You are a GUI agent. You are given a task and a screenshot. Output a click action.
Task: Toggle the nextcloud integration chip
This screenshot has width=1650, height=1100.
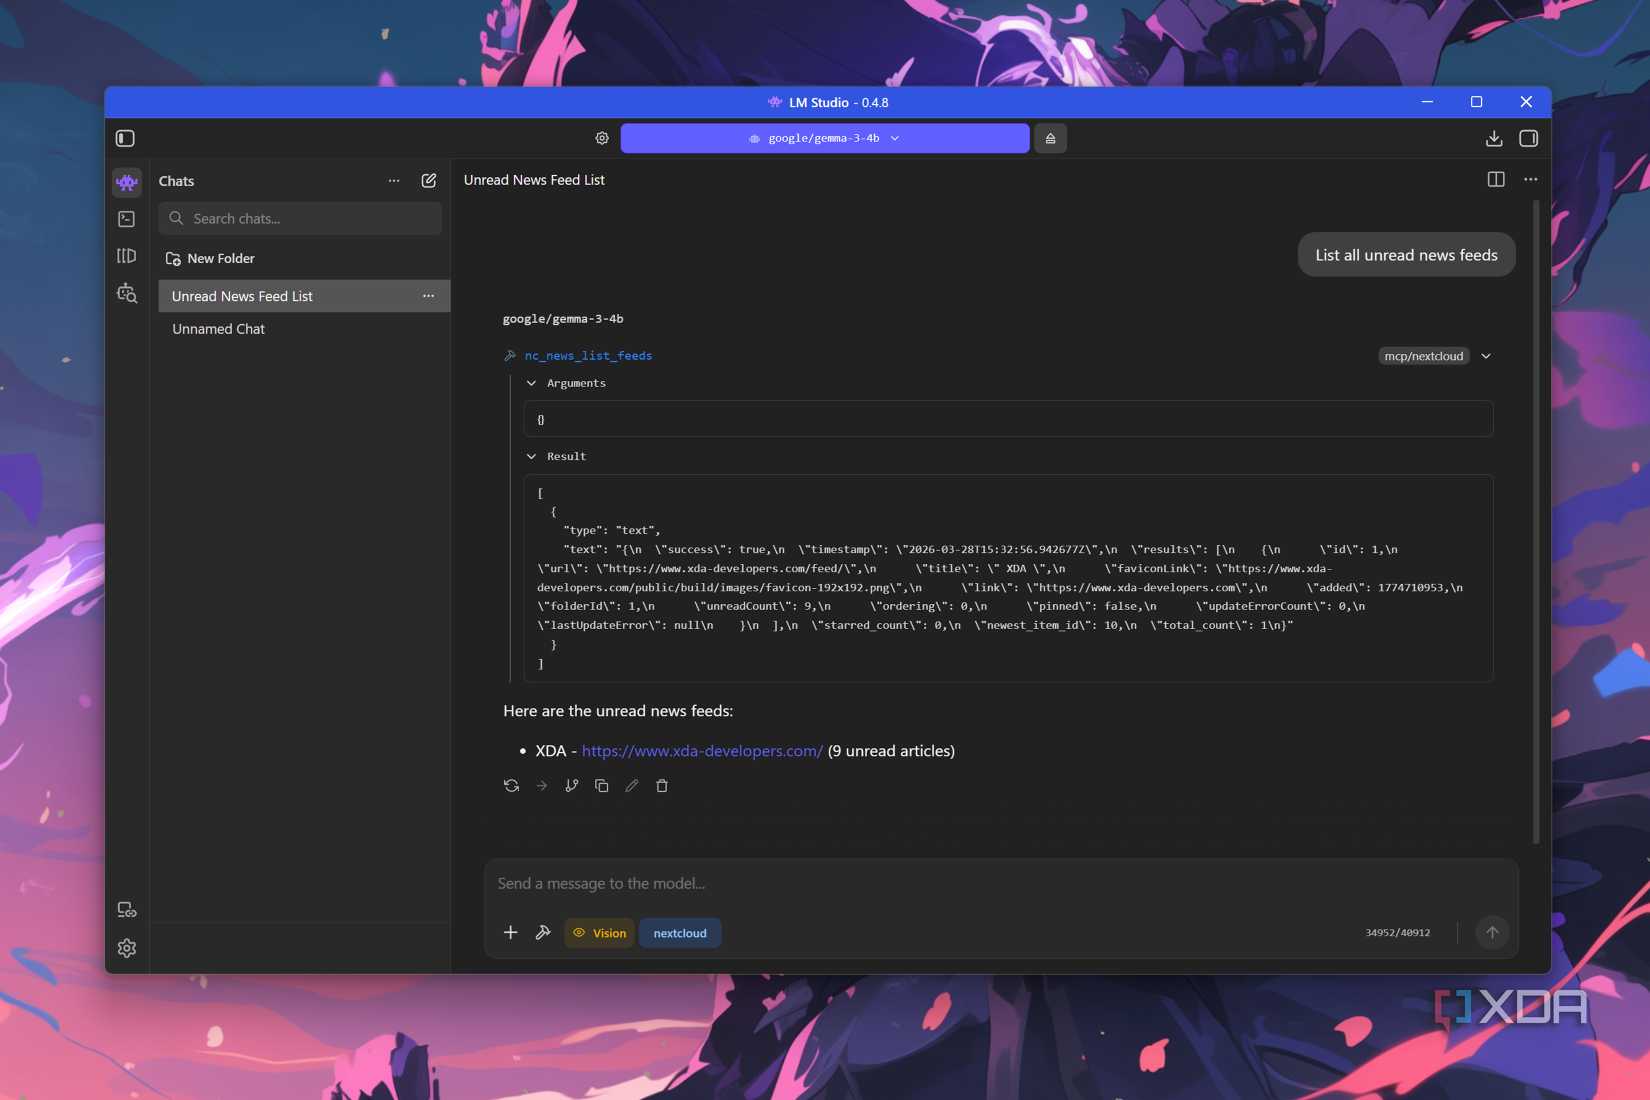(680, 933)
